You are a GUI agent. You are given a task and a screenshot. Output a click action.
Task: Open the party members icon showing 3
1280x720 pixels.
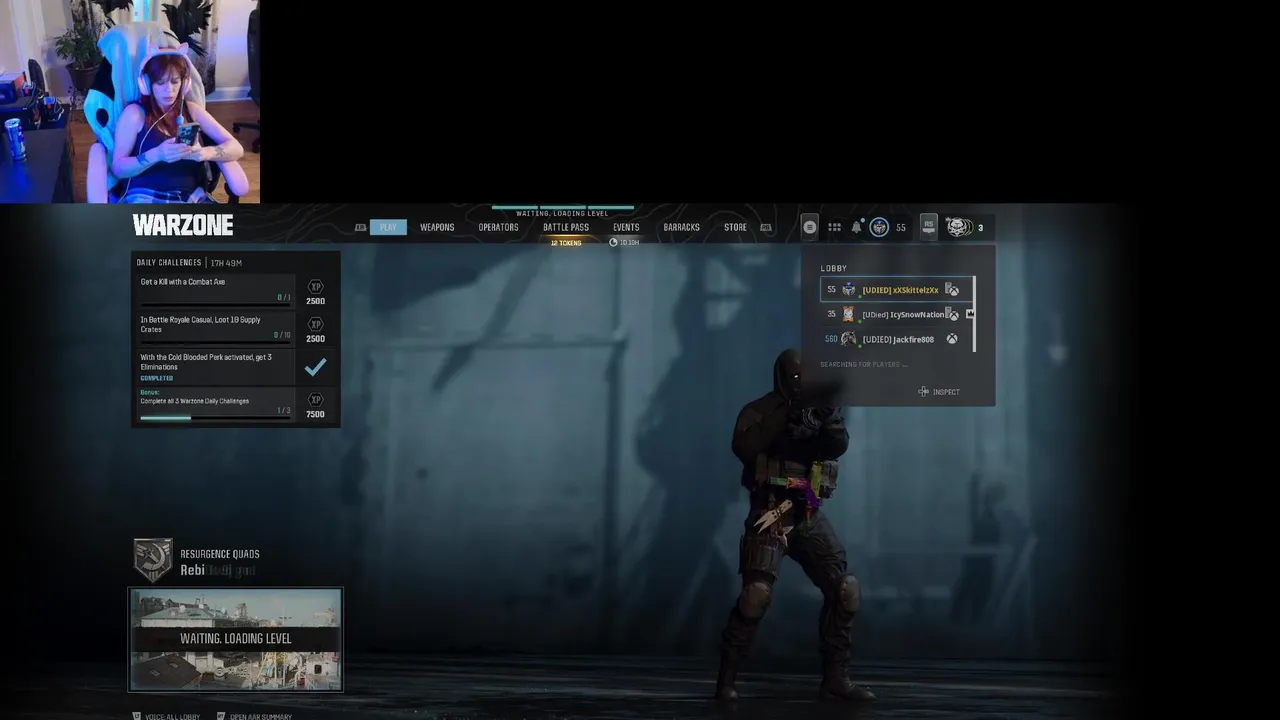tap(959, 227)
